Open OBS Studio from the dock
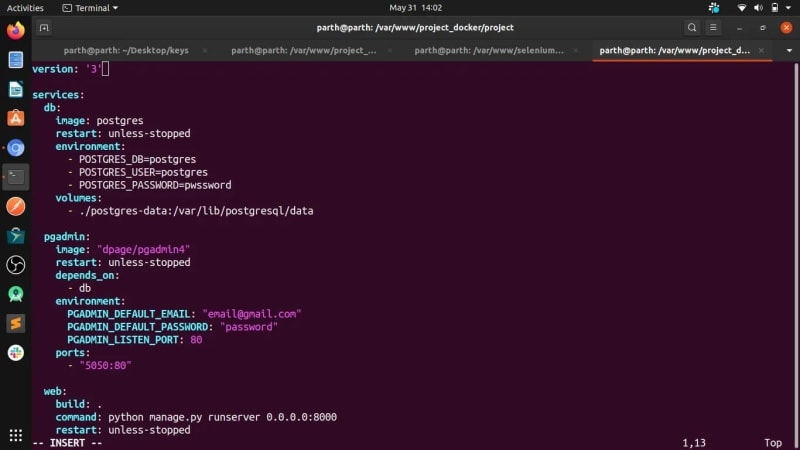 [16, 265]
